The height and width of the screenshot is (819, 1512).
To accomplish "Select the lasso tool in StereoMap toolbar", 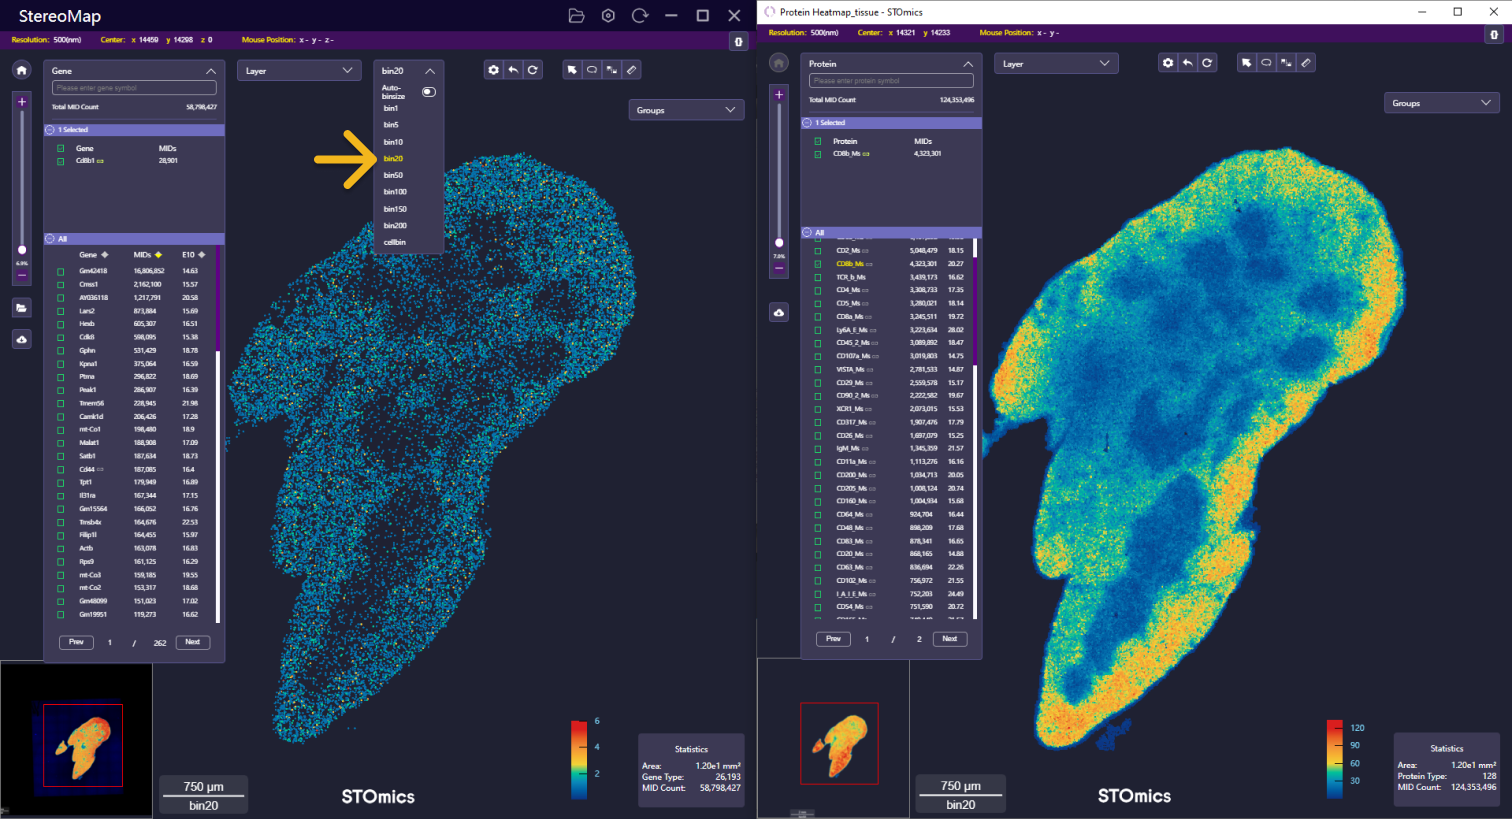I will coord(592,70).
